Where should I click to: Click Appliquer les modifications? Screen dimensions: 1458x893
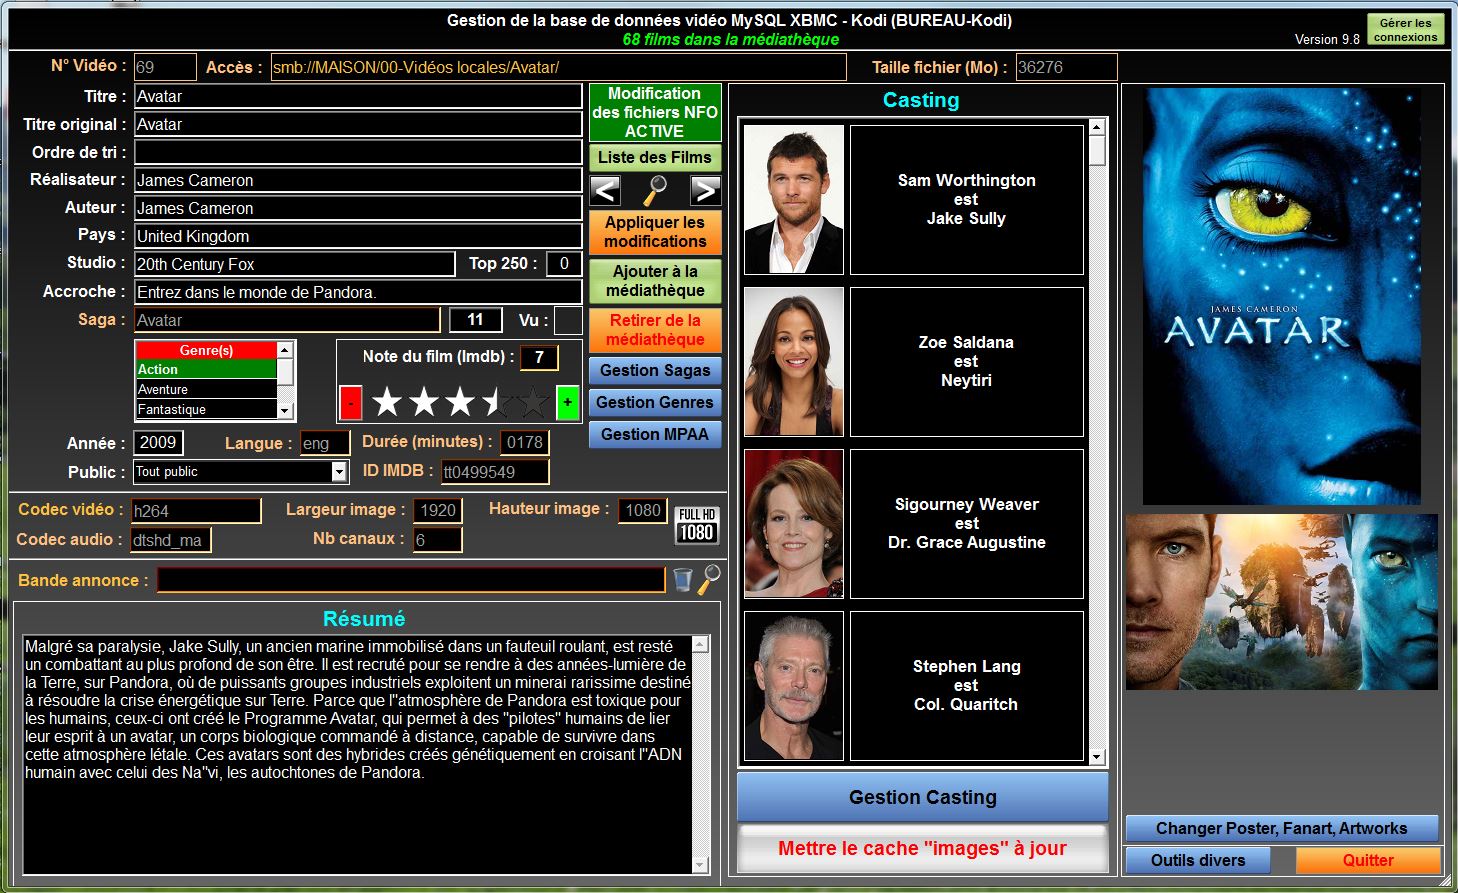coord(655,232)
